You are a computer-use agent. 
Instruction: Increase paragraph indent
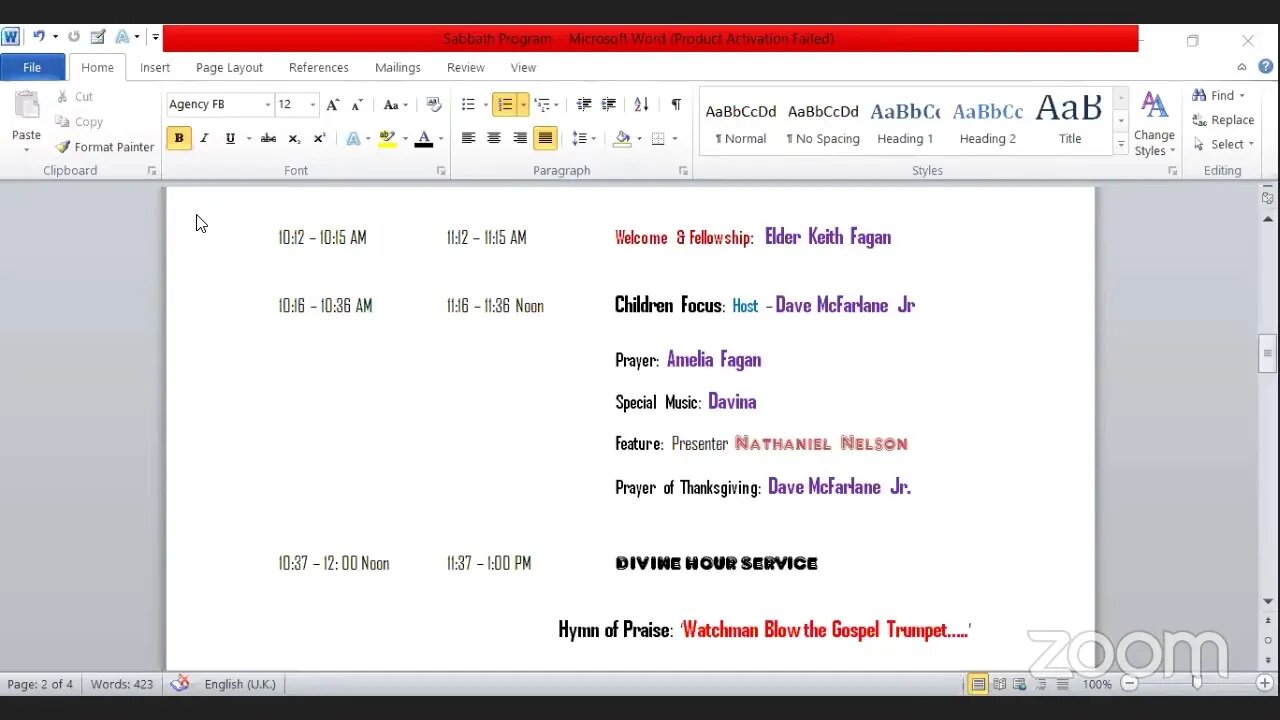(610, 105)
